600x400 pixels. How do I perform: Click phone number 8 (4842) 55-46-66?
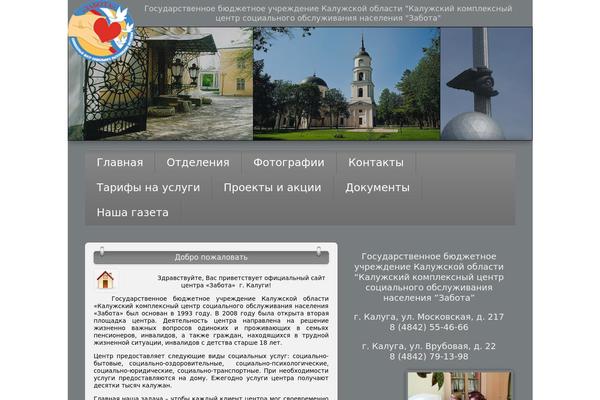pyautogui.click(x=429, y=327)
